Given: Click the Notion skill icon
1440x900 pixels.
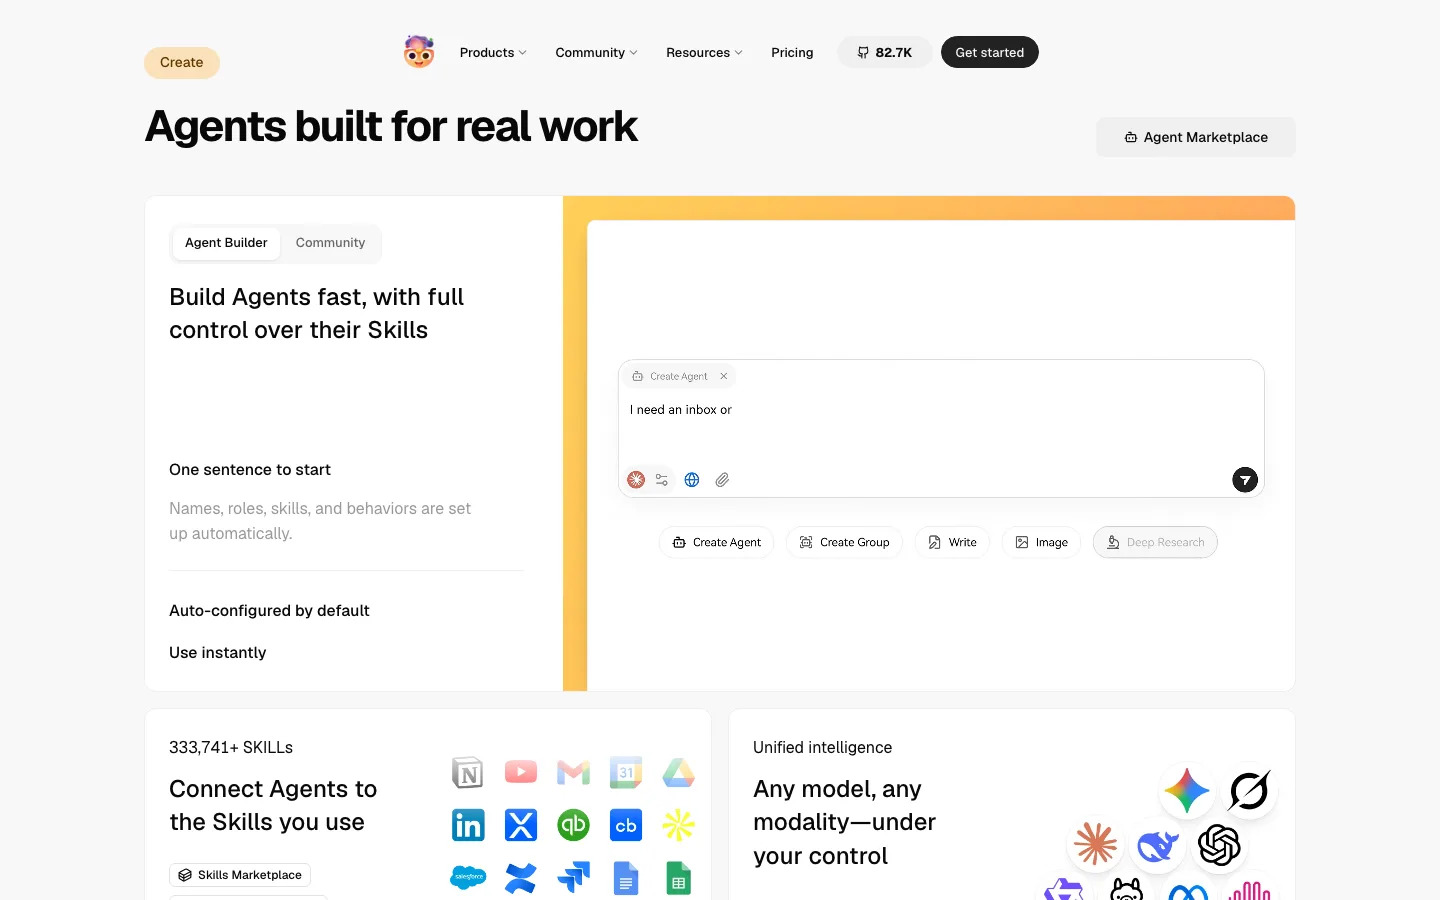Looking at the screenshot, I should (x=468, y=772).
